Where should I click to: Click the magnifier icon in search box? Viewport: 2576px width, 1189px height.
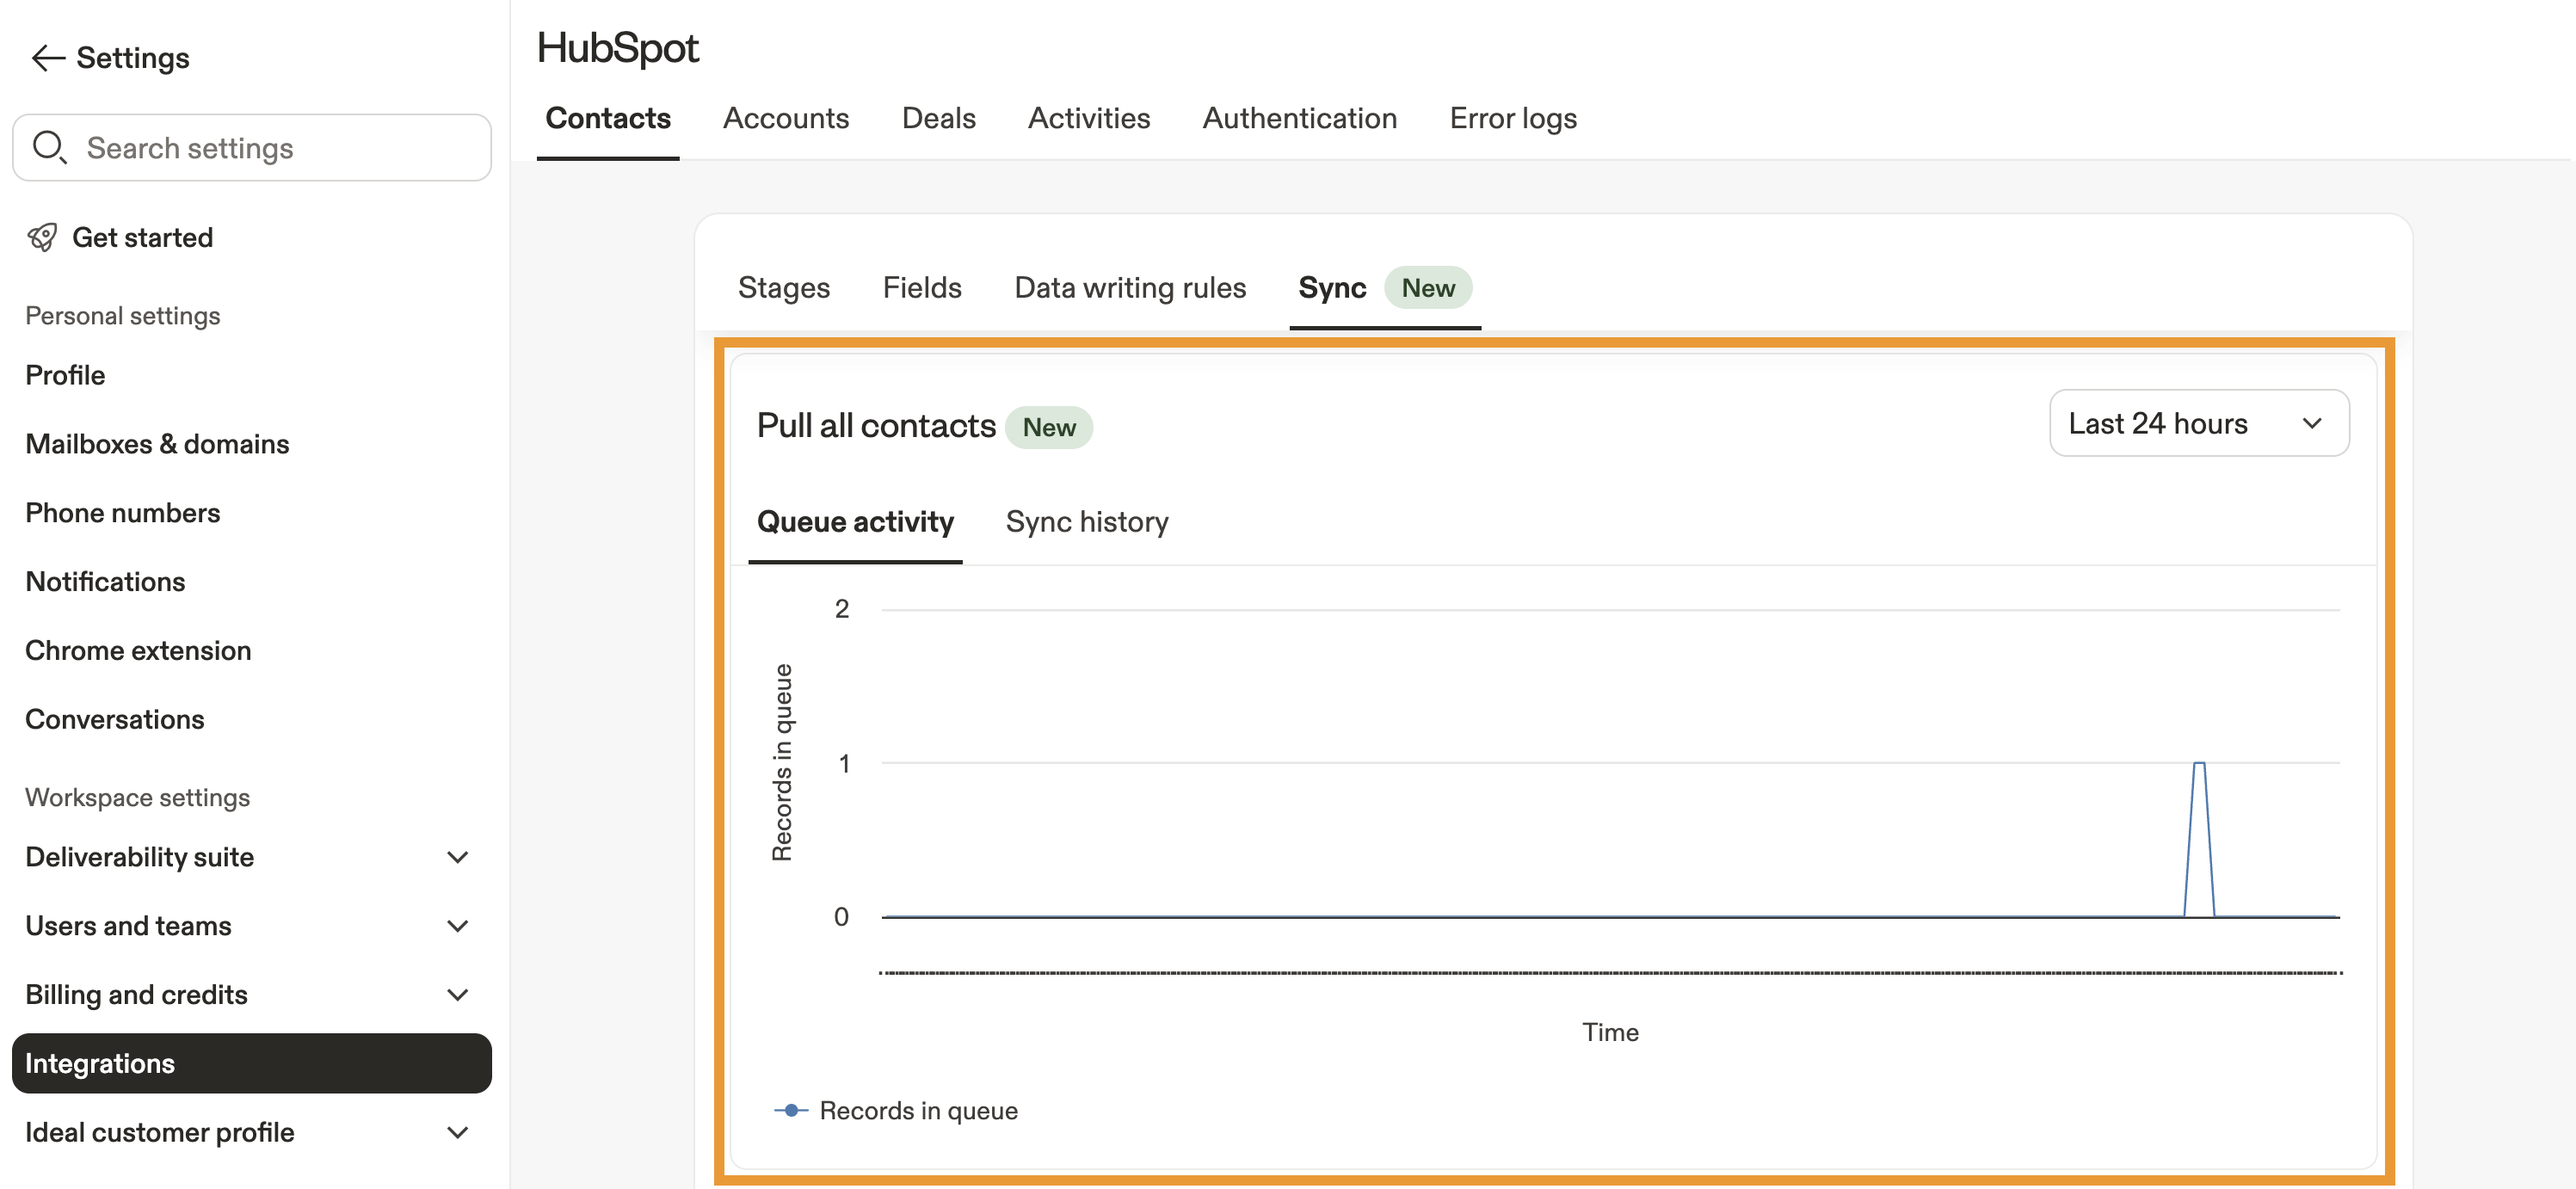click(49, 148)
